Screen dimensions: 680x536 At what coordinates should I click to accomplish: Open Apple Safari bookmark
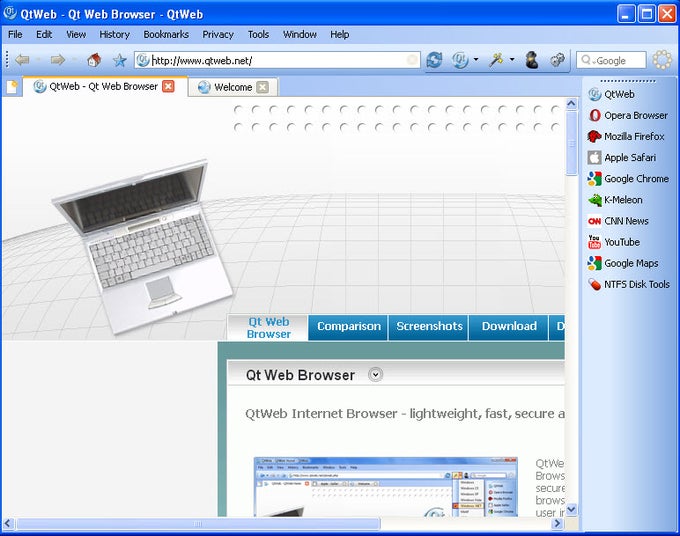pyautogui.click(x=622, y=157)
